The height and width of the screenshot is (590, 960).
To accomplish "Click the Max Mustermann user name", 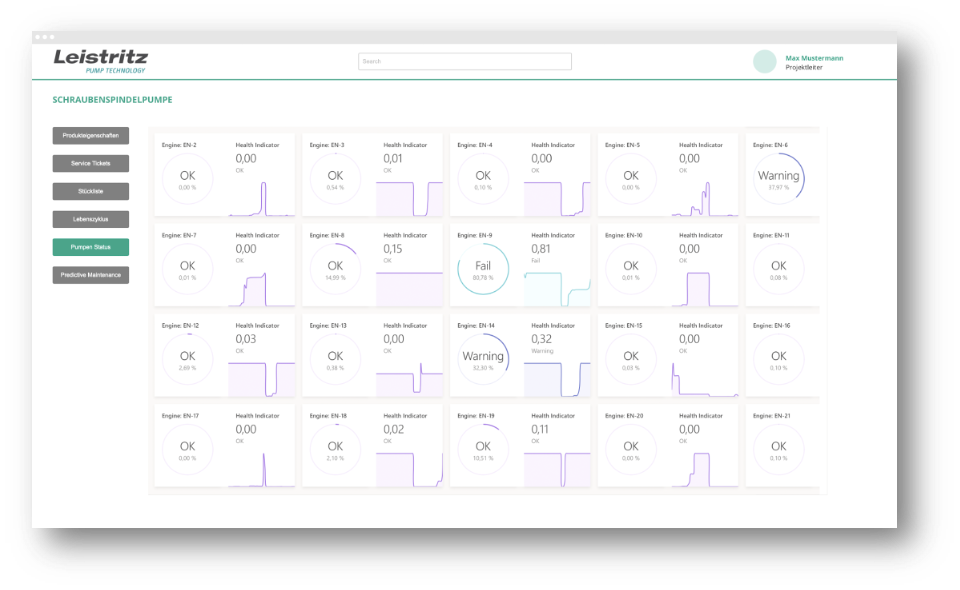I will pyautogui.click(x=814, y=58).
